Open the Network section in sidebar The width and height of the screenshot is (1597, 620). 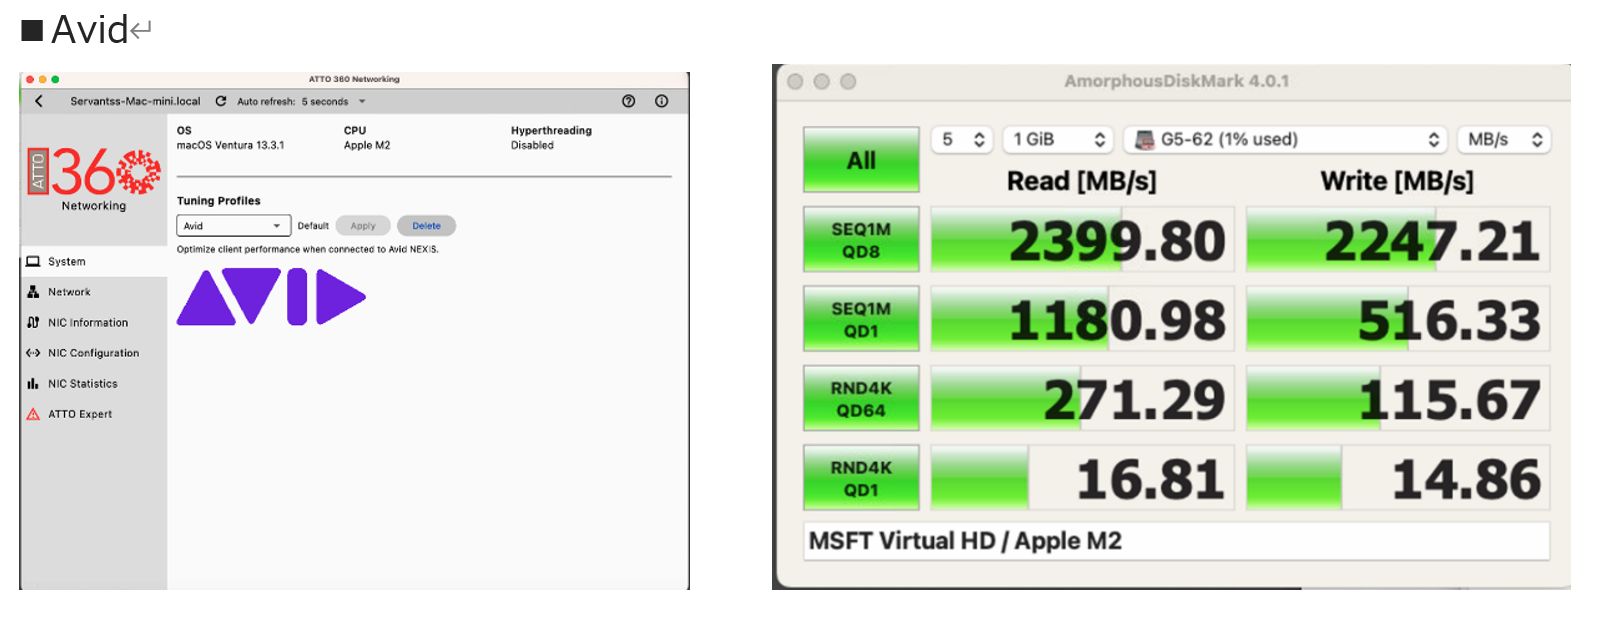pos(93,292)
